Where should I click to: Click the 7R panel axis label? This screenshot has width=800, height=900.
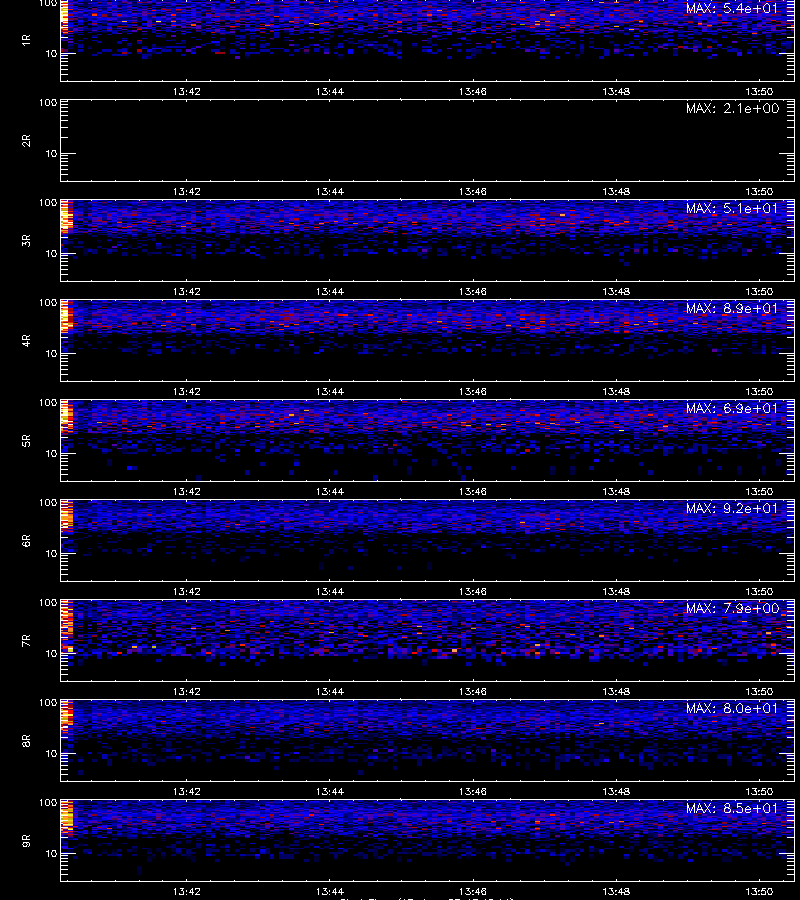point(26,641)
